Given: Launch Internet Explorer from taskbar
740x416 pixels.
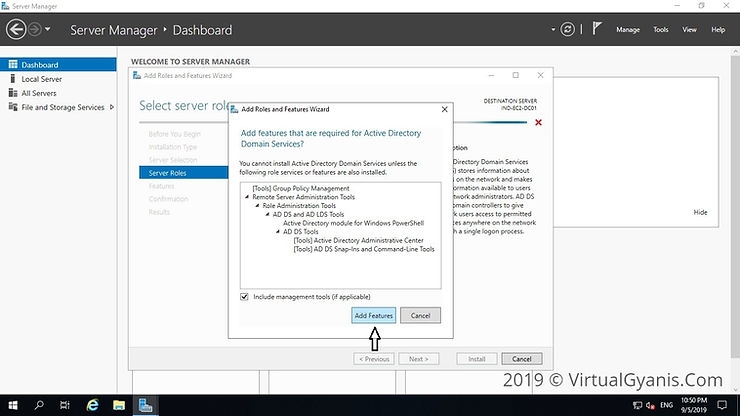Looking at the screenshot, I should coord(92,405).
